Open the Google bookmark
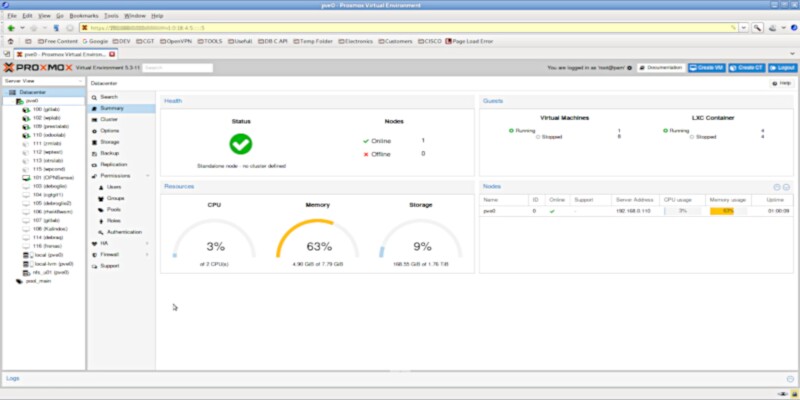Viewport: 800px width, 400px height. click(95, 41)
